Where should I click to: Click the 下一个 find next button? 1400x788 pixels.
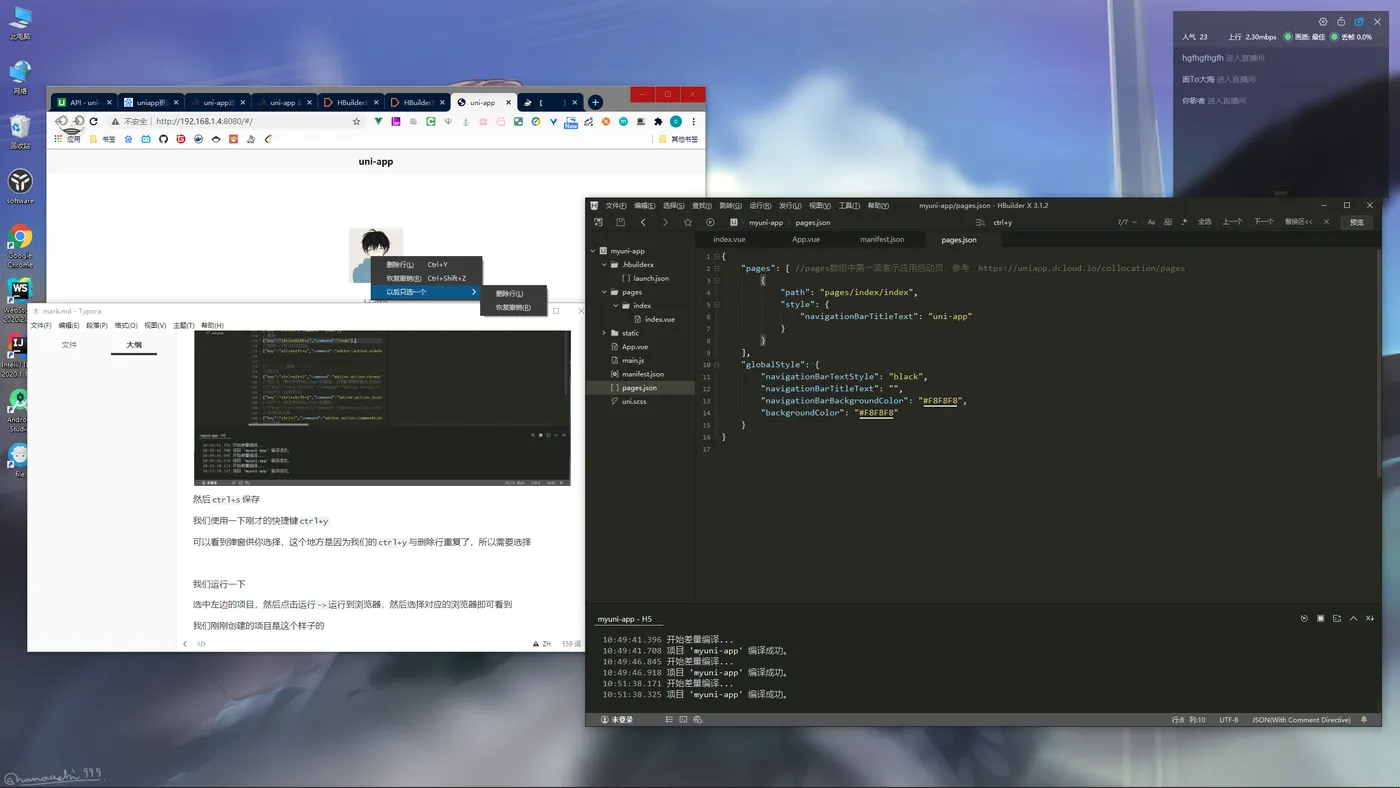(1264, 222)
